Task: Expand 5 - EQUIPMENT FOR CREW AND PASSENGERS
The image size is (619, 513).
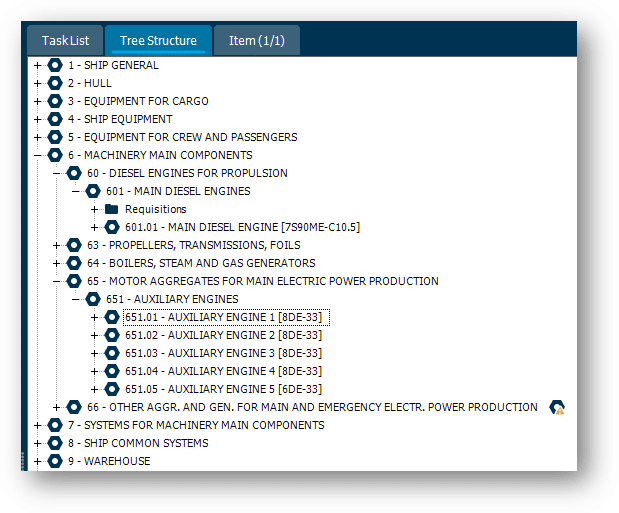Action: click(38, 137)
